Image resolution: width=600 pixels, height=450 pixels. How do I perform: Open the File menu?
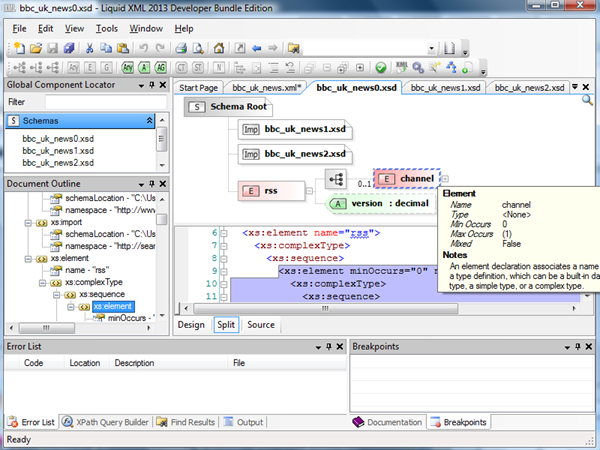click(19, 29)
